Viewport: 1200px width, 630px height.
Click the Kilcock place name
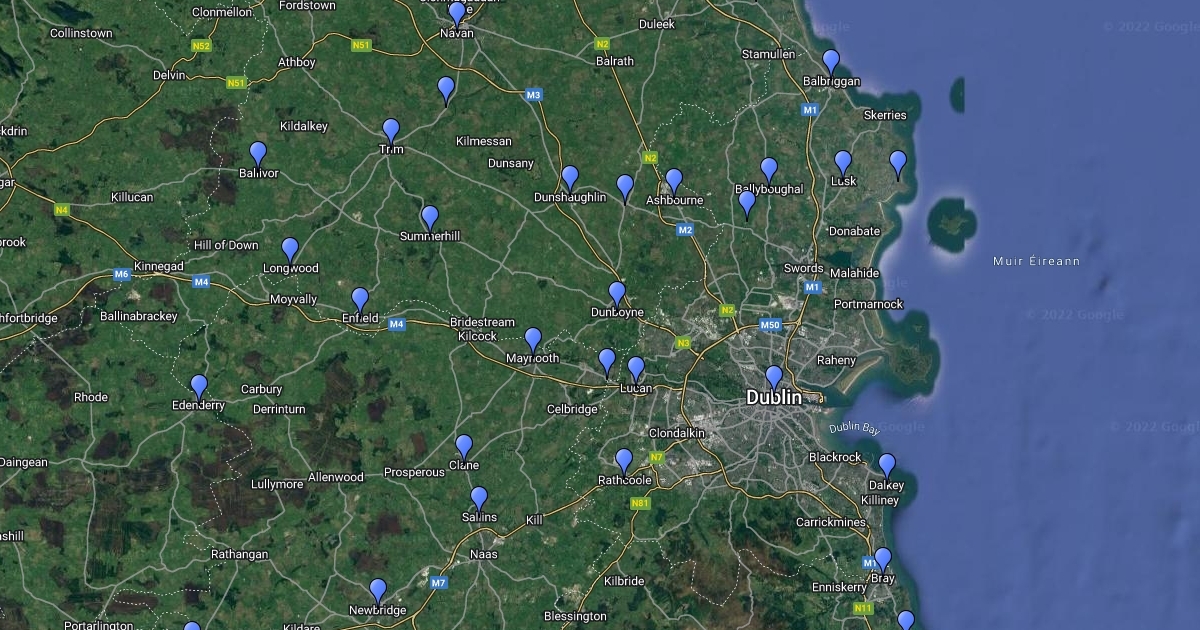click(x=477, y=337)
